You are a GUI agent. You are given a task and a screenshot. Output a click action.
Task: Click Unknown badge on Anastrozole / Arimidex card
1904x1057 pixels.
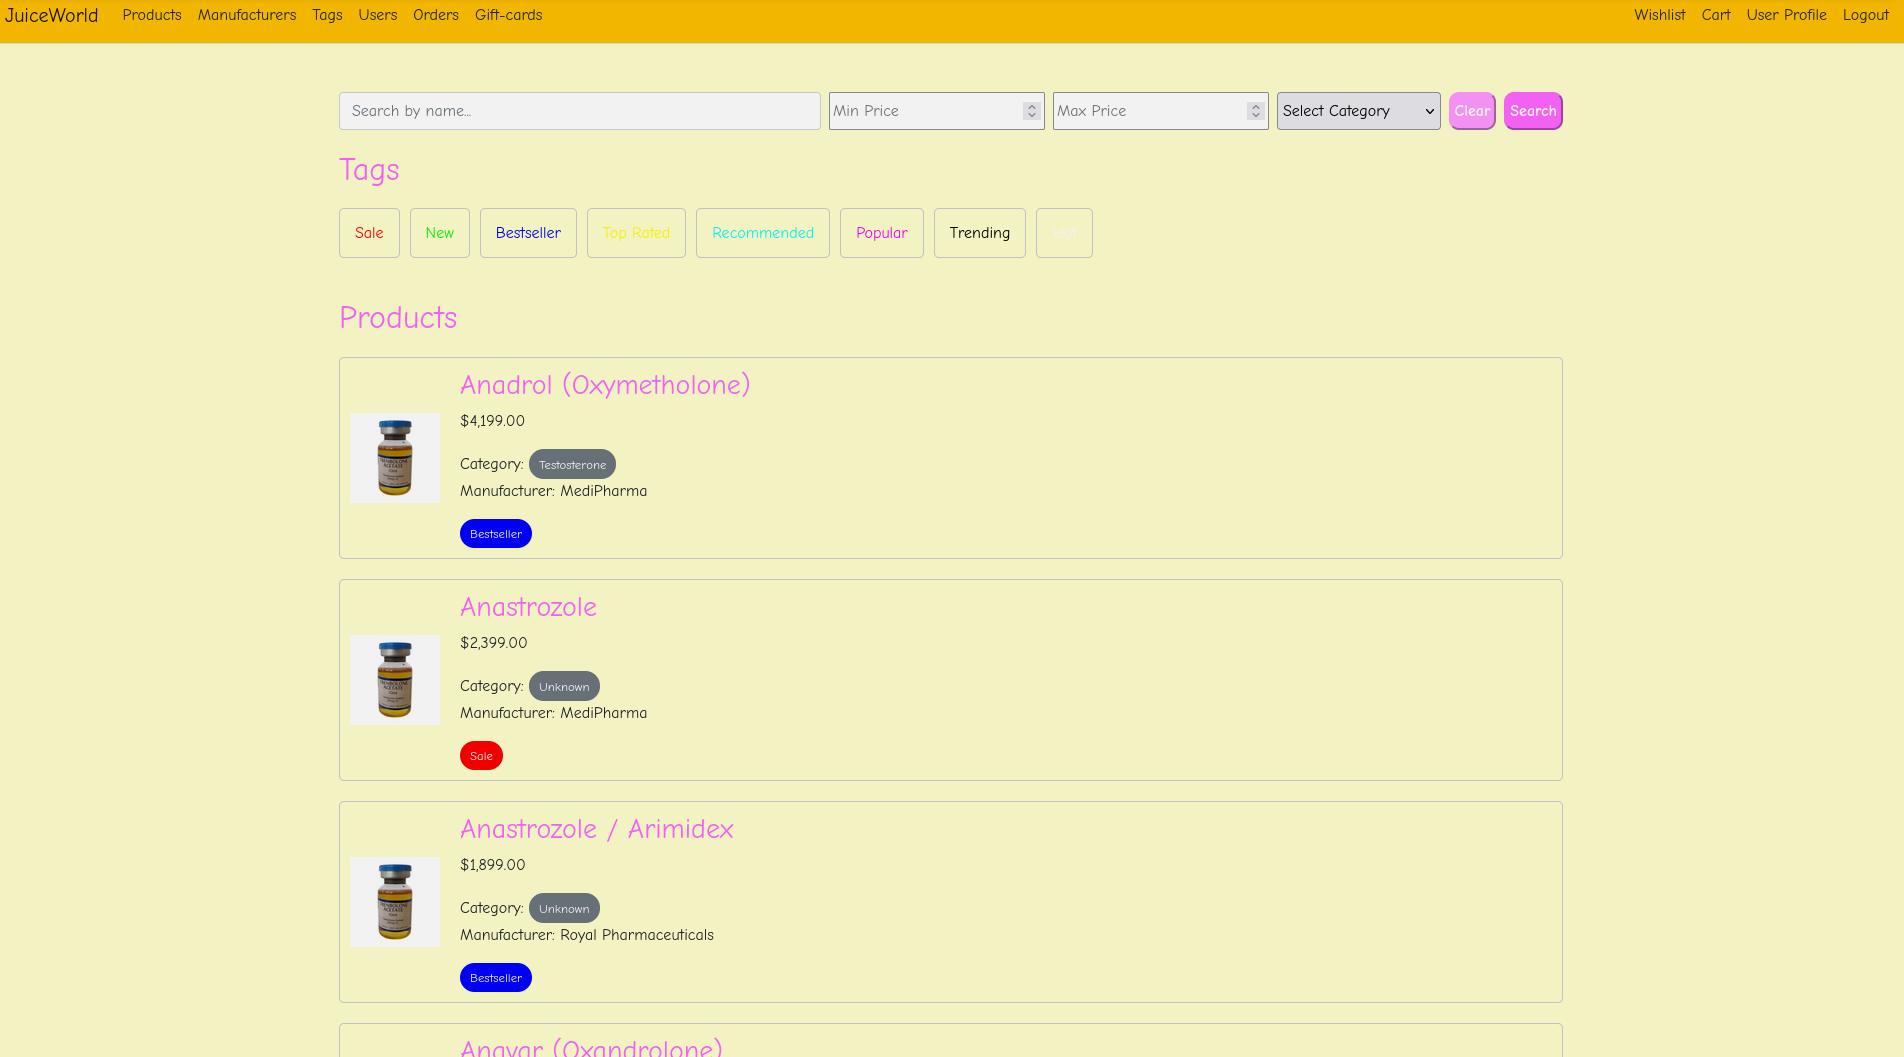(564, 908)
